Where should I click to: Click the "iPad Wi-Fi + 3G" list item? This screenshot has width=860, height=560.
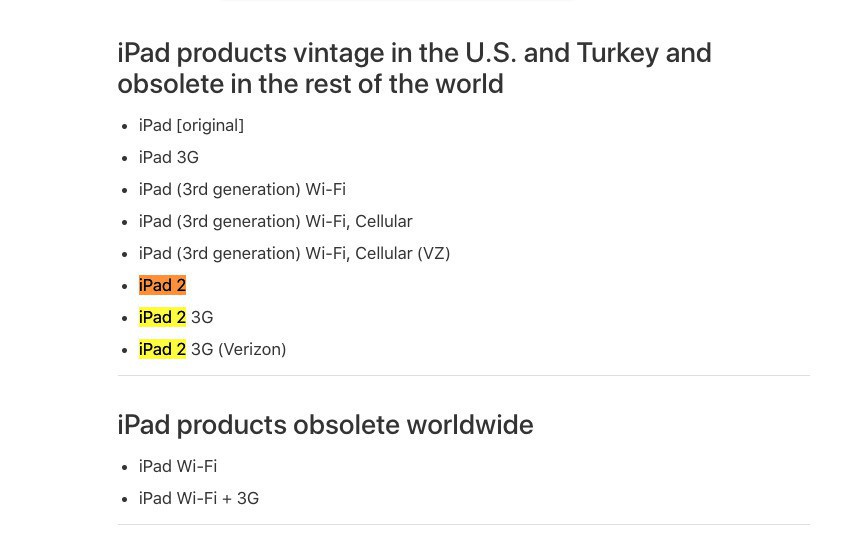point(199,498)
